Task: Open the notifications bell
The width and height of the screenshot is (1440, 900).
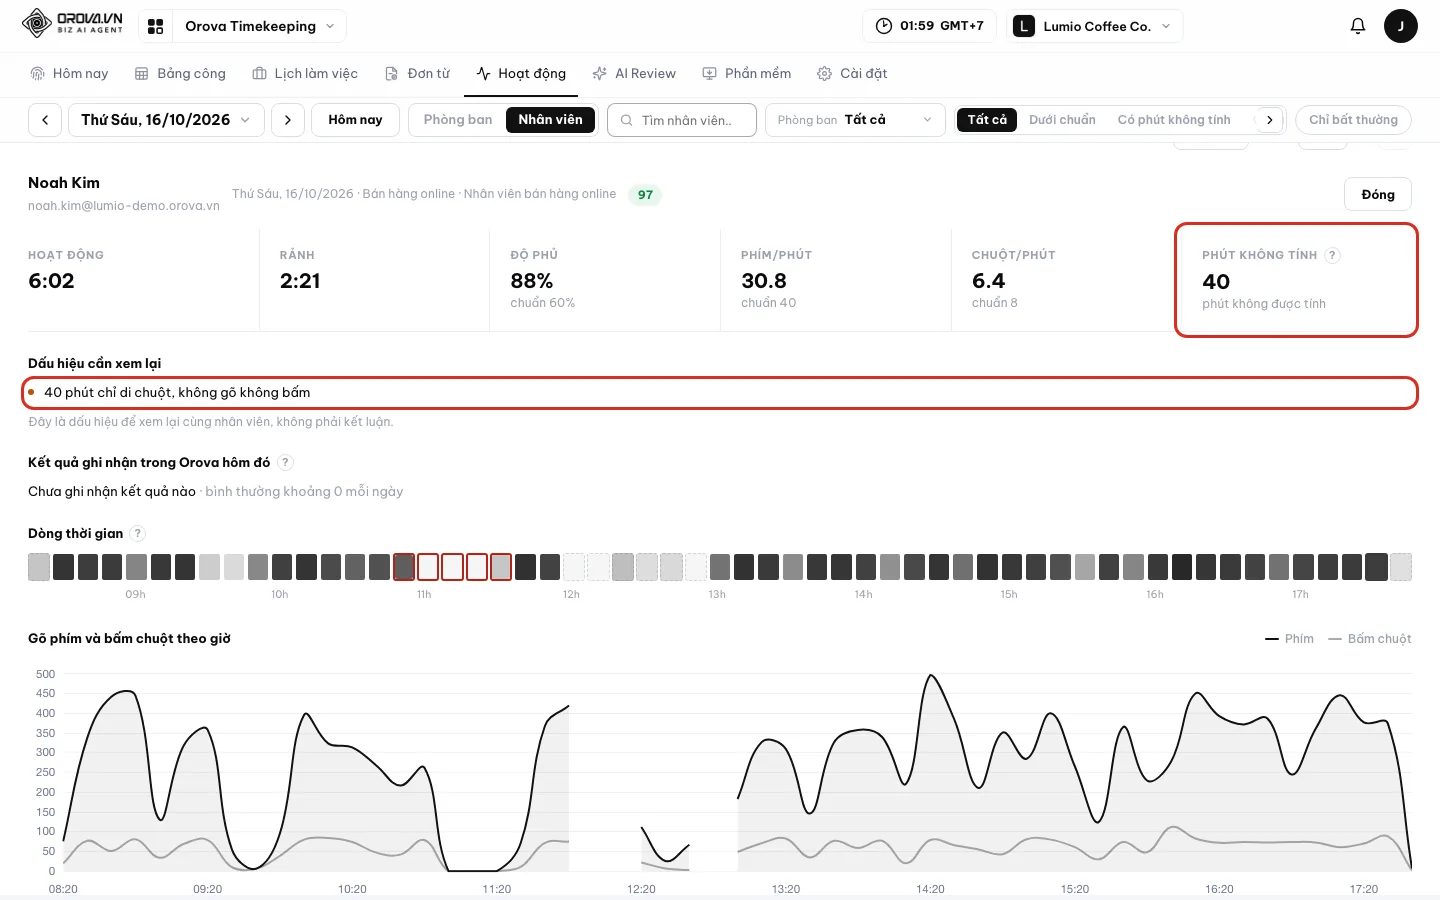Action: tap(1357, 26)
